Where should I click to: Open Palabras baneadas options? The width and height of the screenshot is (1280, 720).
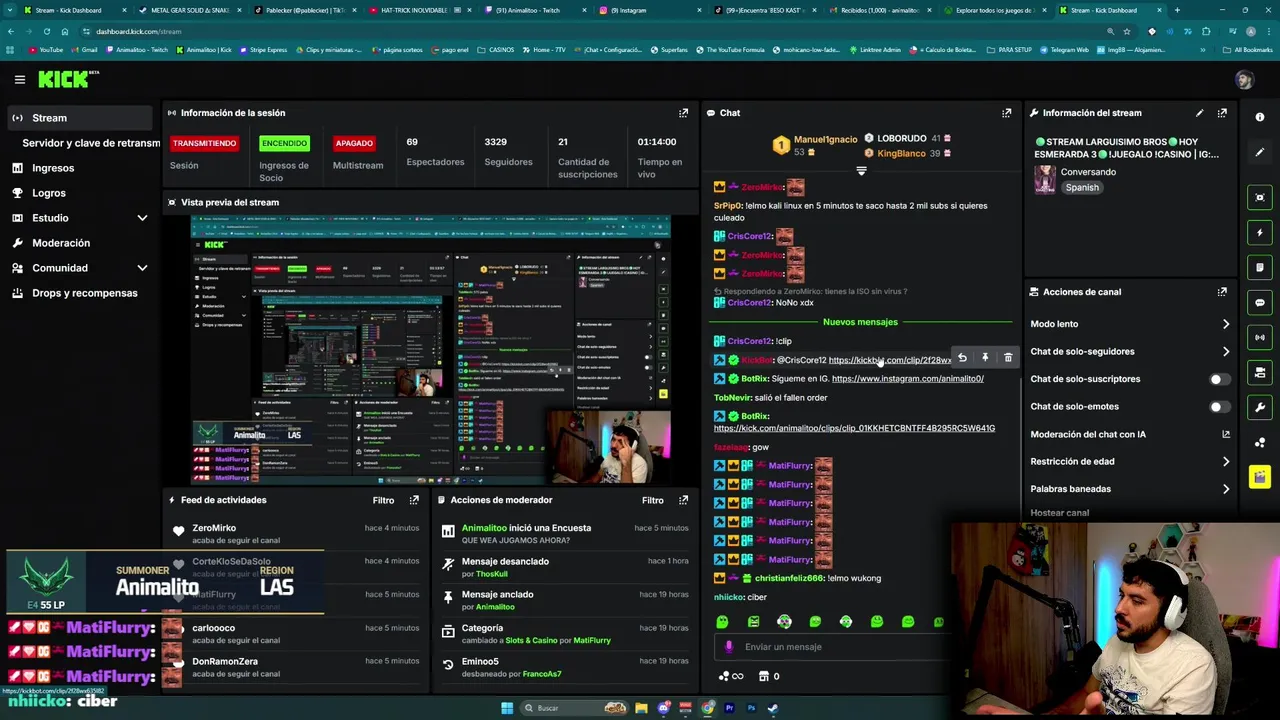[x=1130, y=489]
